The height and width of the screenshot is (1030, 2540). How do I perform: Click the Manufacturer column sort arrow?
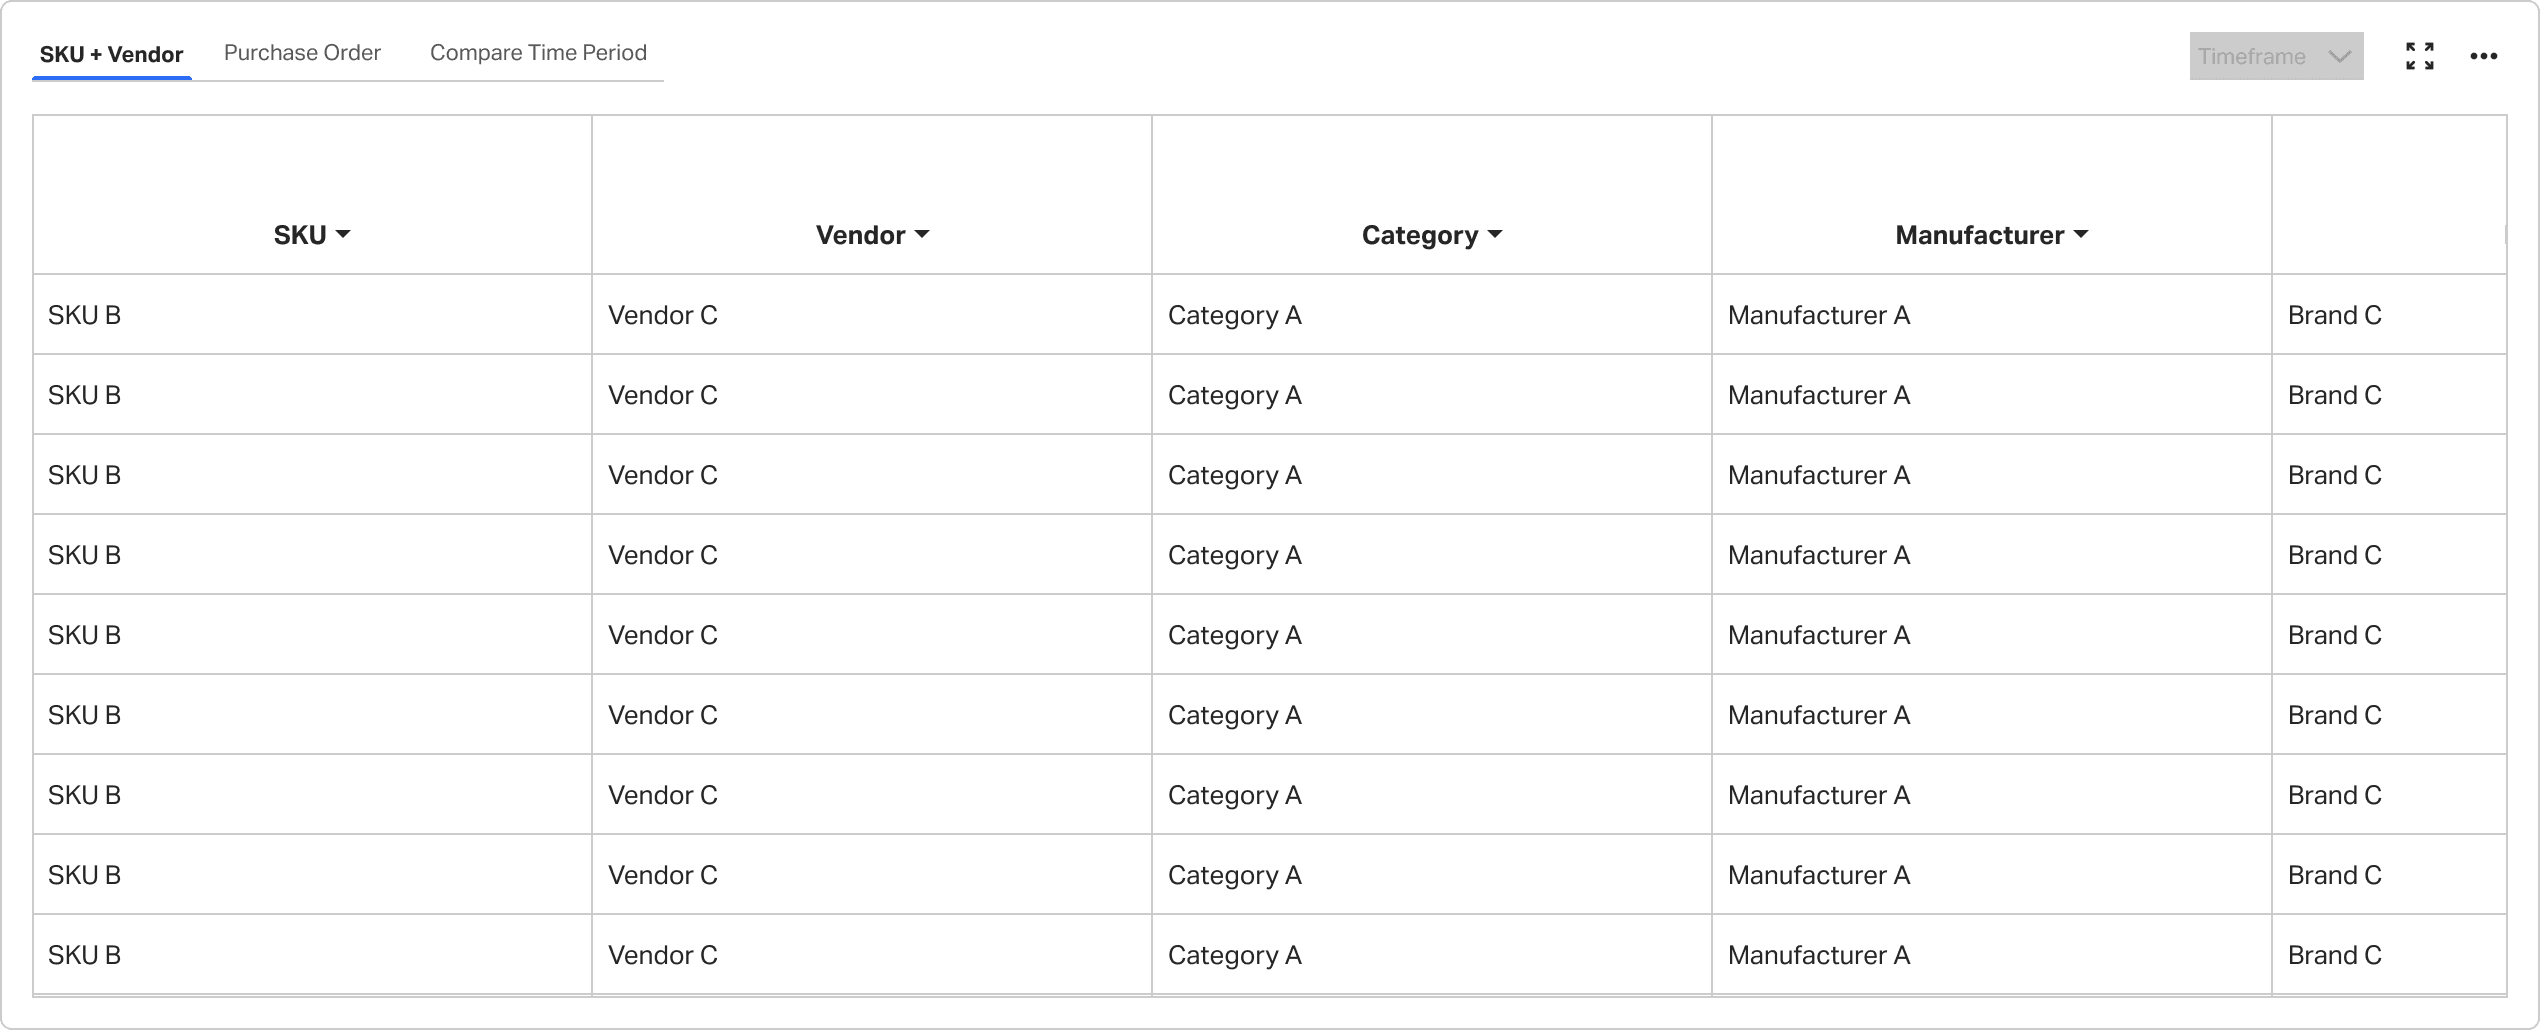[2081, 234]
